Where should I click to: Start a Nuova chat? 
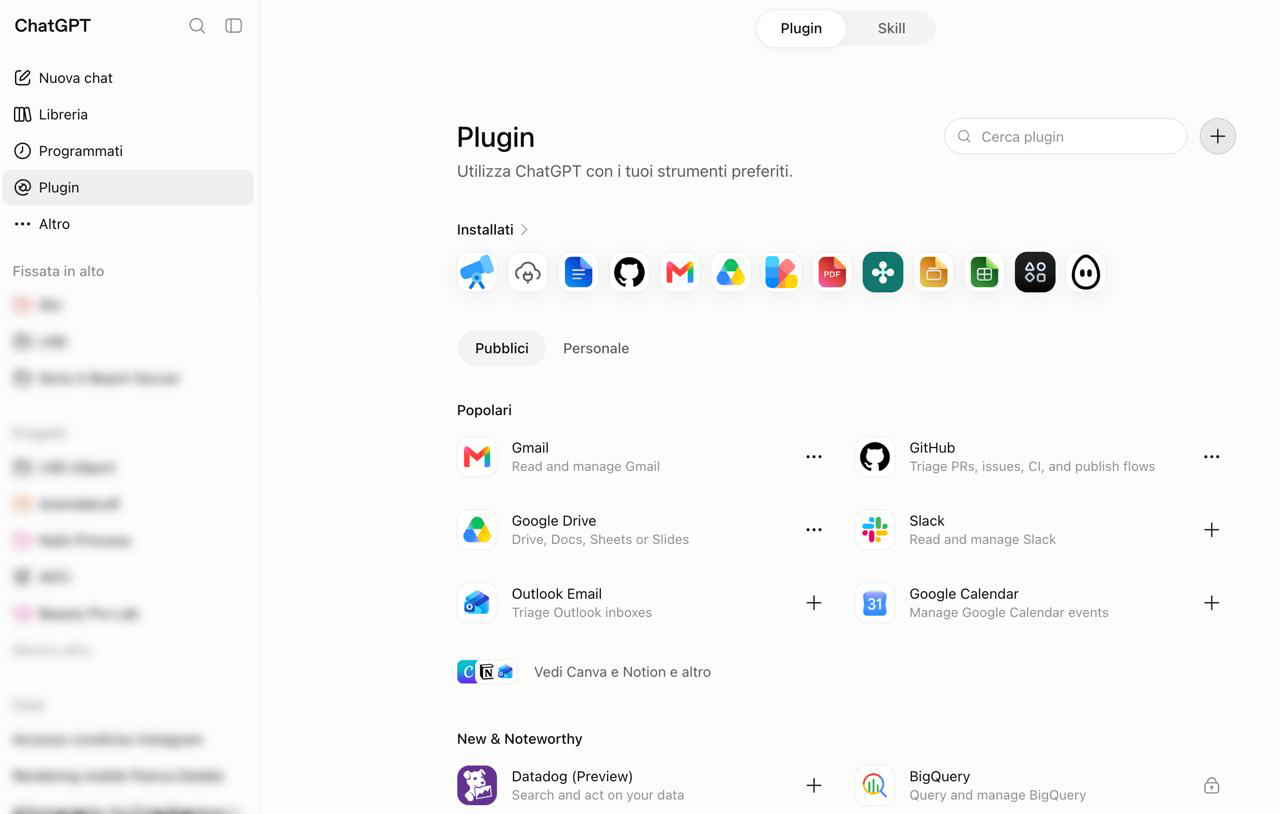pos(128,78)
